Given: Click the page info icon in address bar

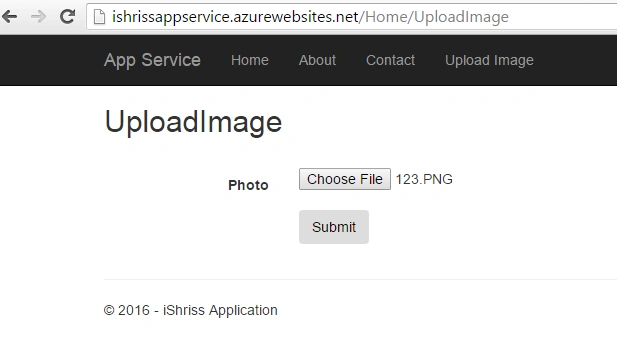Looking at the screenshot, I should [x=100, y=17].
